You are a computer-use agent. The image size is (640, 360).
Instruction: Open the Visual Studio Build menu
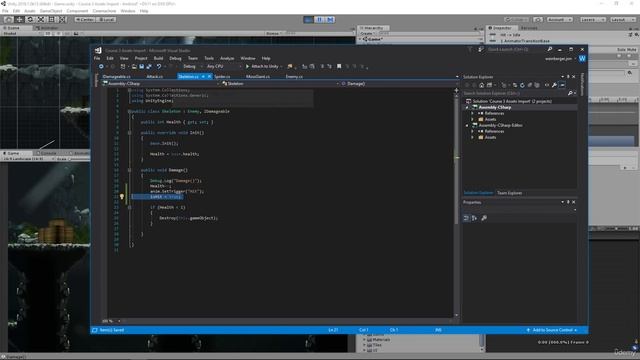click(x=158, y=58)
